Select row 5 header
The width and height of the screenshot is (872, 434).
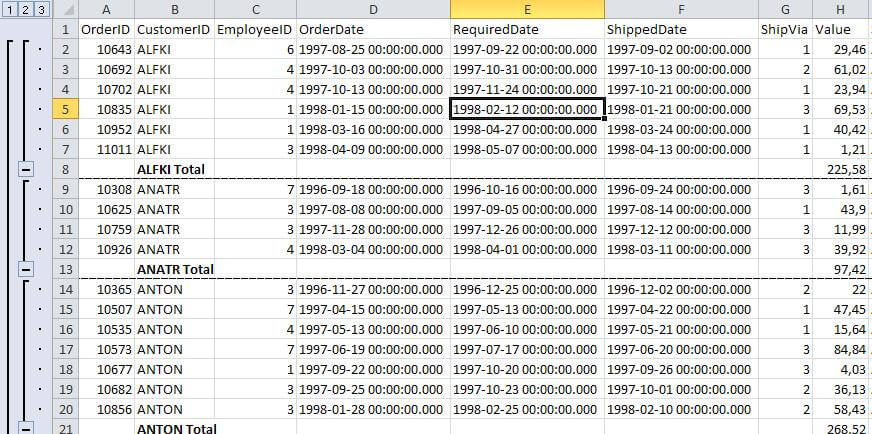pos(66,110)
